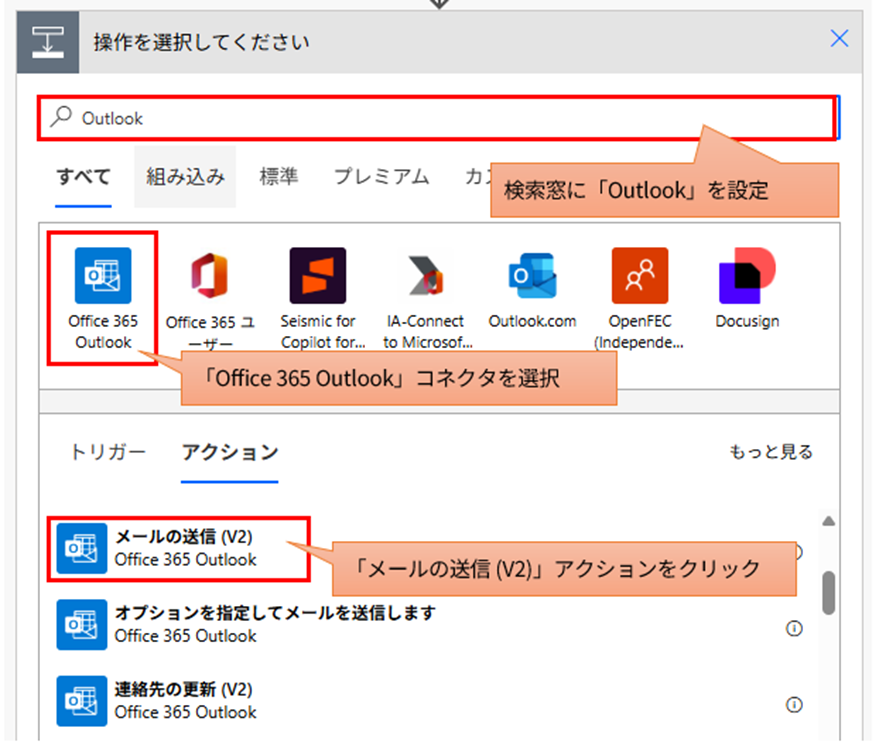Show info for 連絡先の更新 (V2) action
886x752 pixels.
(x=792, y=701)
